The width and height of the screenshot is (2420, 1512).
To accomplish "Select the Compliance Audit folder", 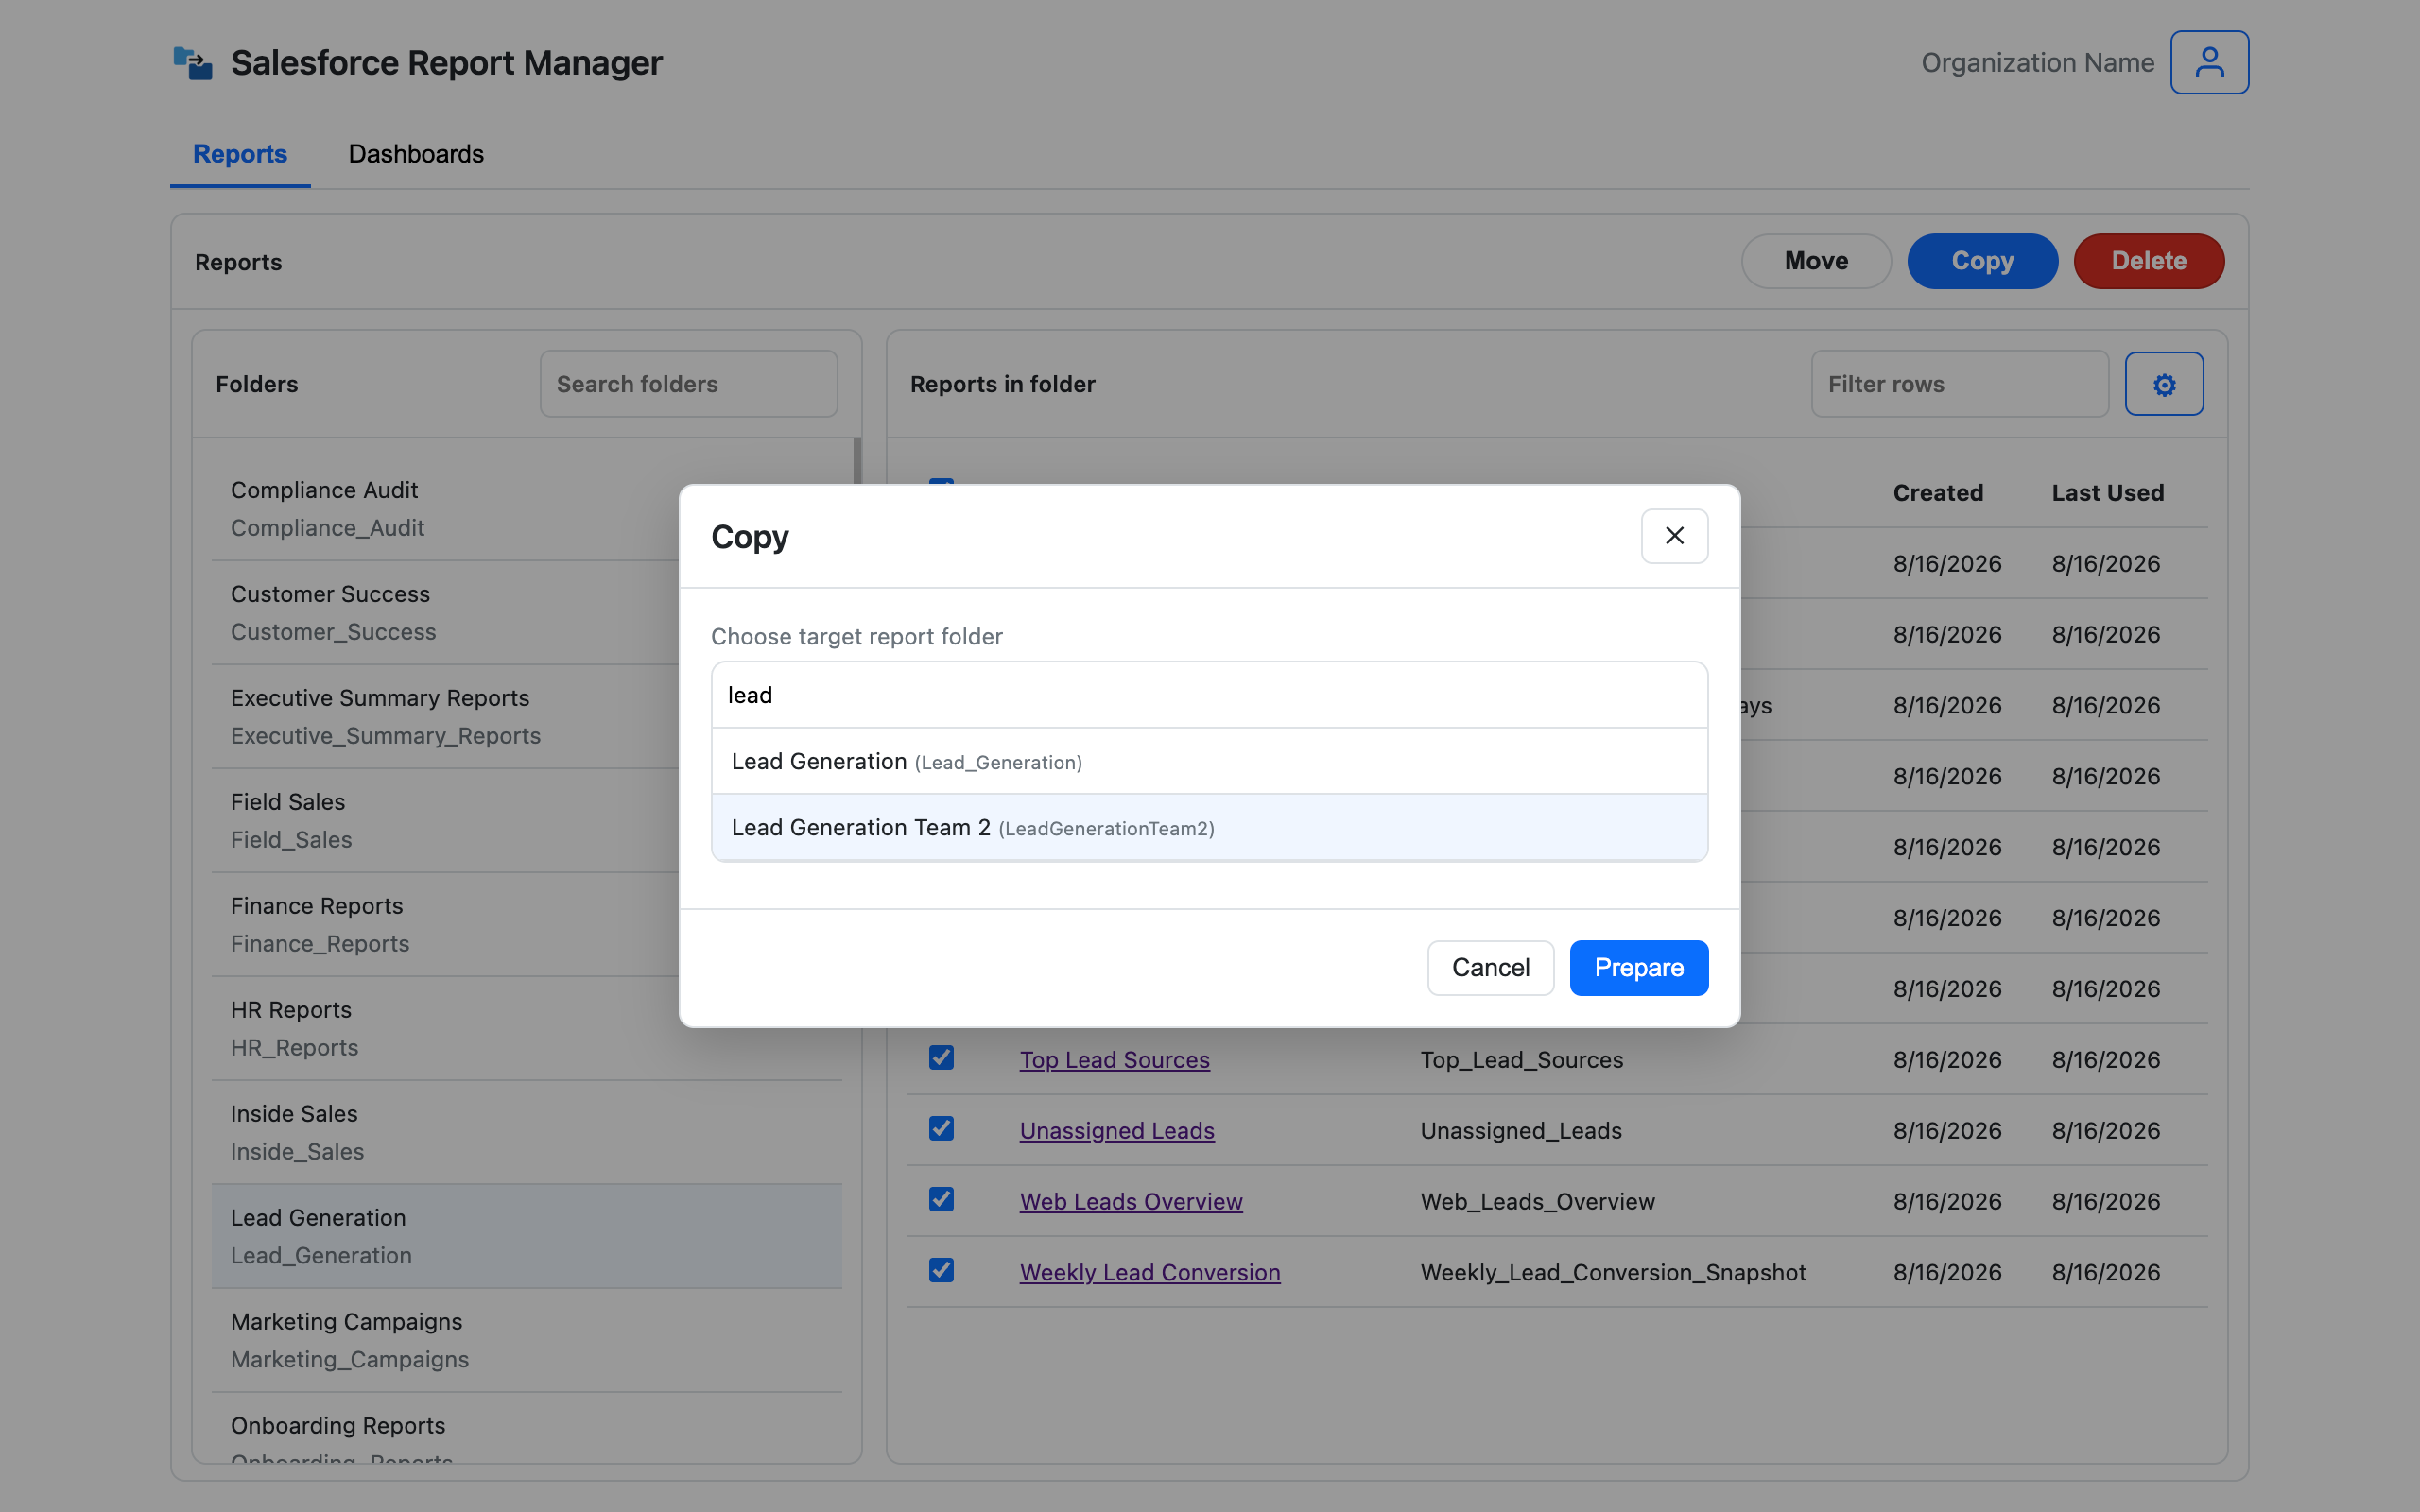I will tap(526, 509).
